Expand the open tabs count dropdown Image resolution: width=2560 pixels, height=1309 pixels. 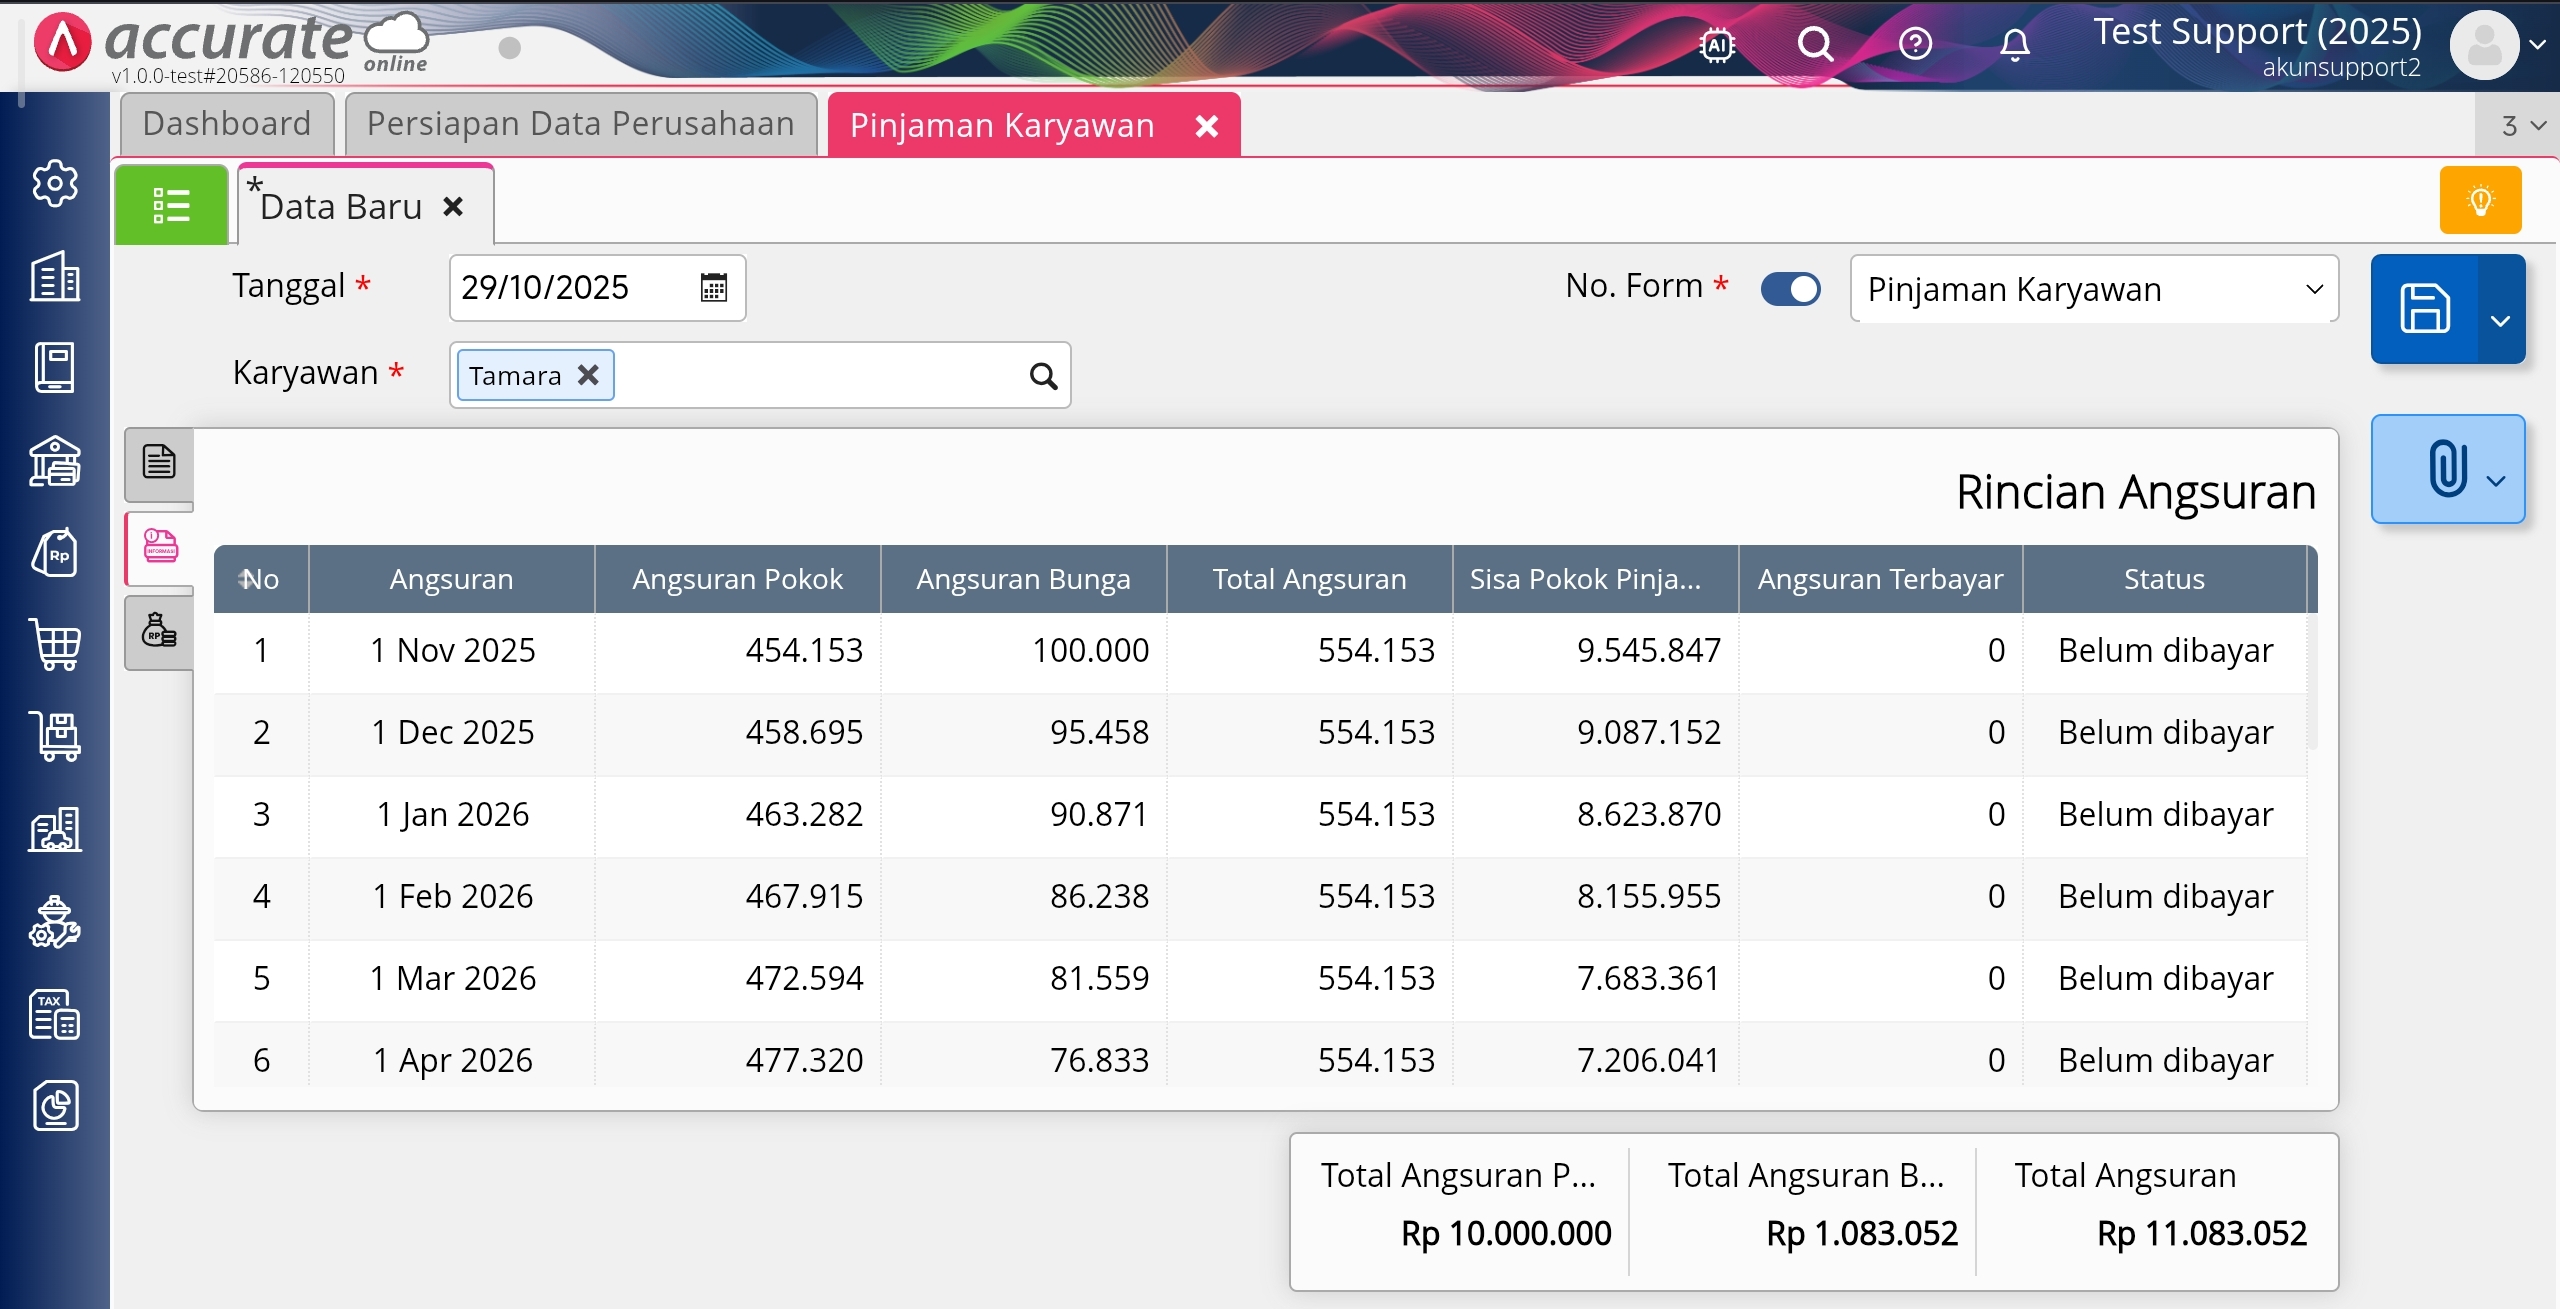point(2522,126)
